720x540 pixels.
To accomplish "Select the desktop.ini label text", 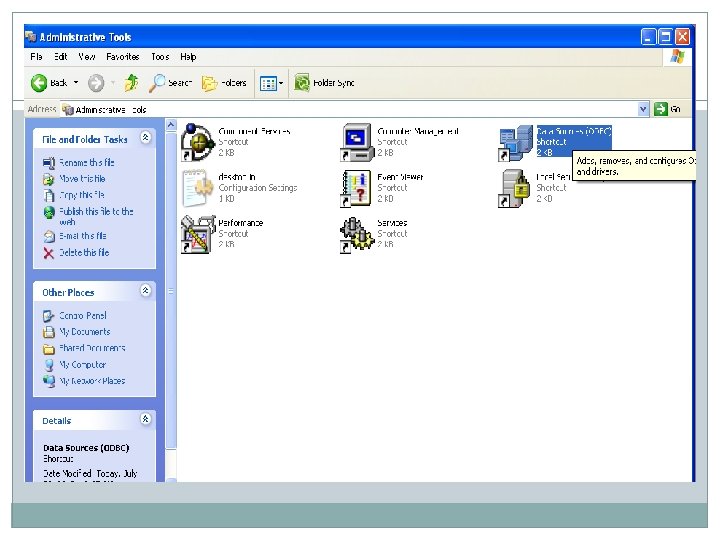I will coord(237,177).
